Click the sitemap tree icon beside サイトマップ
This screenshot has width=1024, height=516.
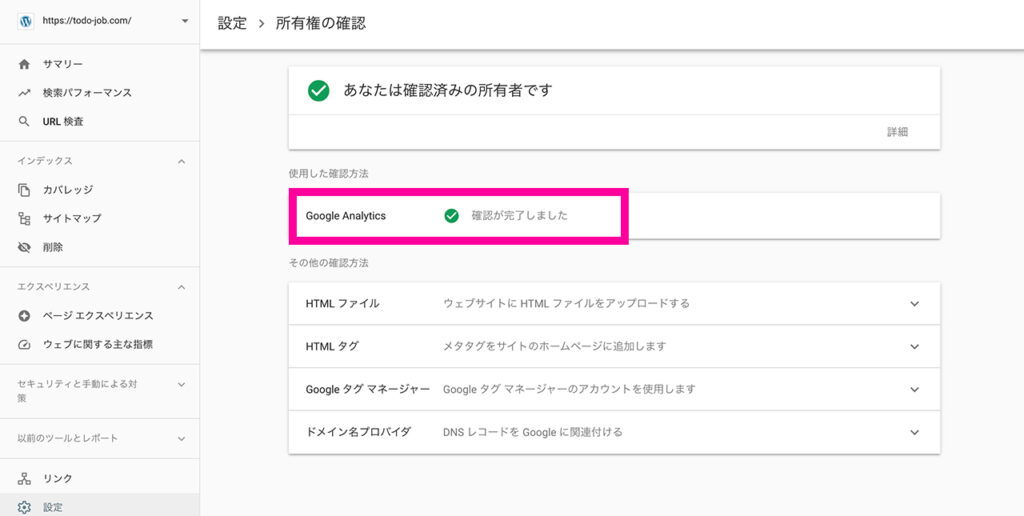tap(24, 219)
